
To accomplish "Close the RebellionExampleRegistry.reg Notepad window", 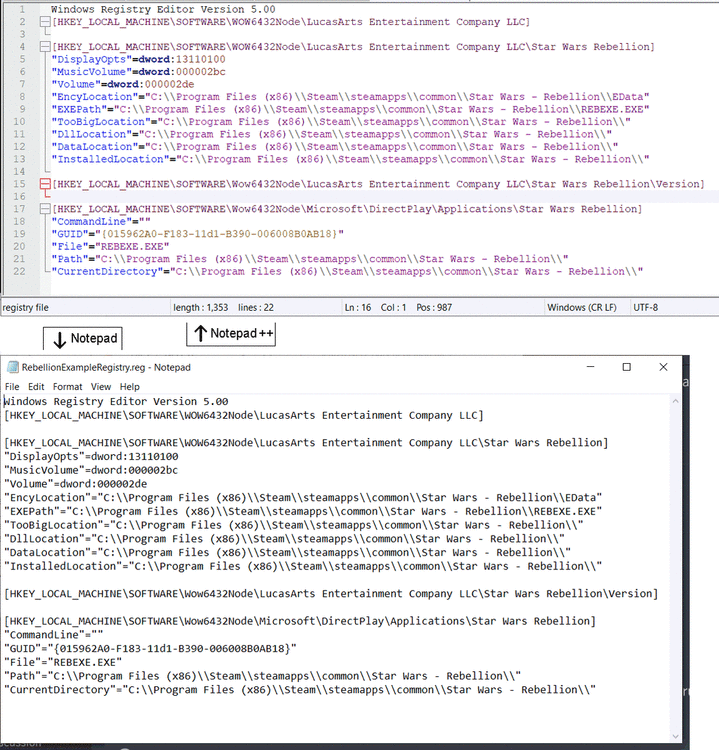I will [663, 367].
